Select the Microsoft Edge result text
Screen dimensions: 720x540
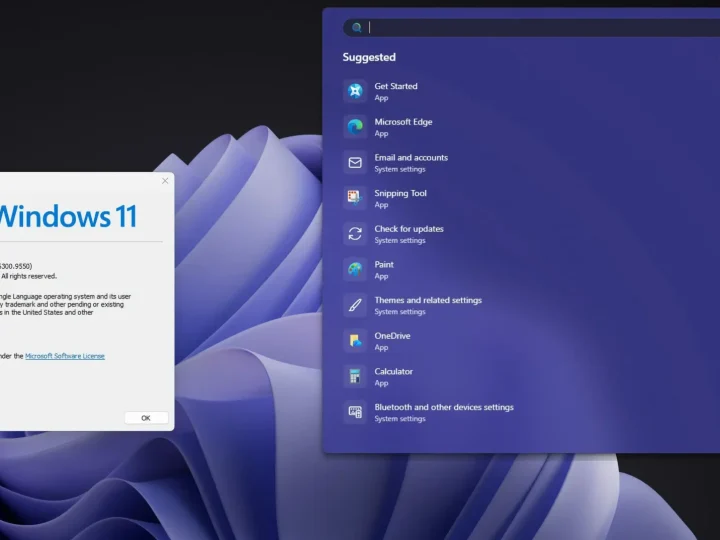pyautogui.click(x=403, y=122)
